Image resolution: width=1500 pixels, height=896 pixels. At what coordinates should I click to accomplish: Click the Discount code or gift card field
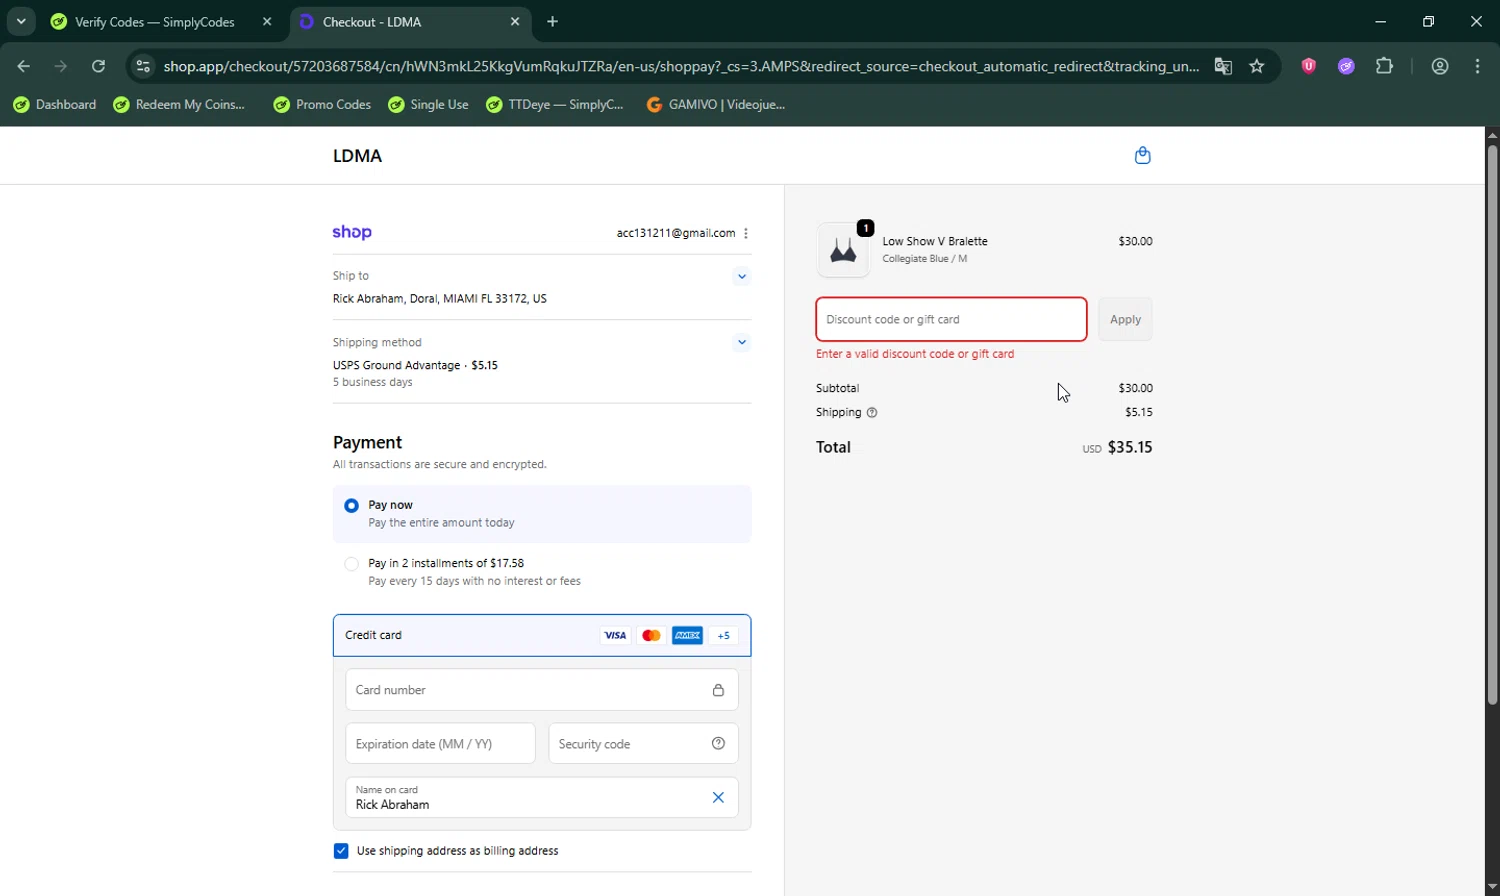click(951, 319)
